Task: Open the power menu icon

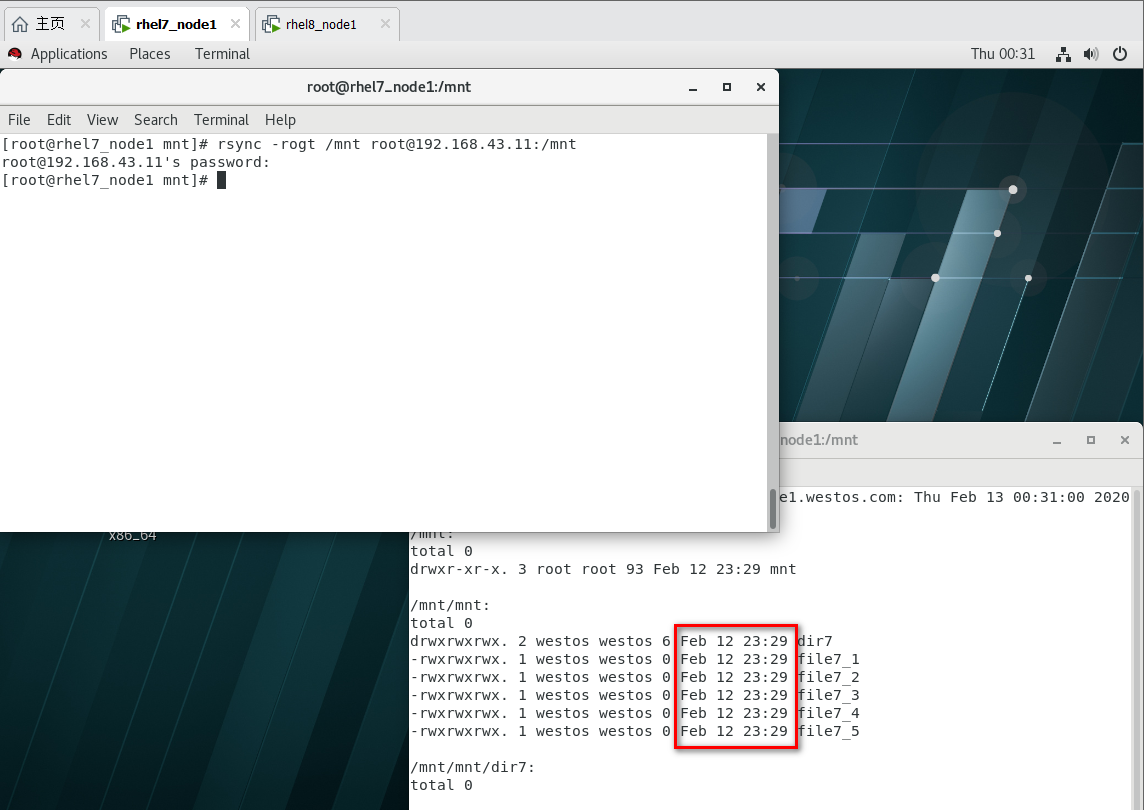Action: point(1120,54)
